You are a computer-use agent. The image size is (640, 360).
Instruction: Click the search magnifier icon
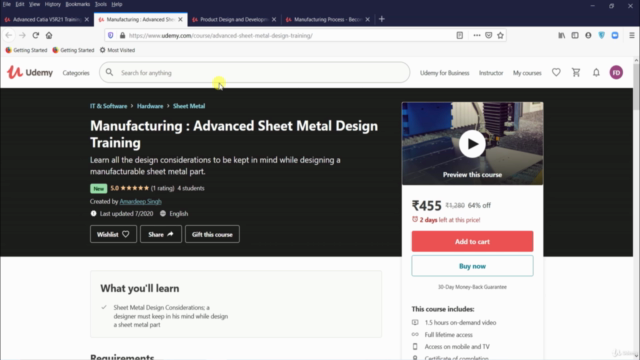click(x=109, y=72)
